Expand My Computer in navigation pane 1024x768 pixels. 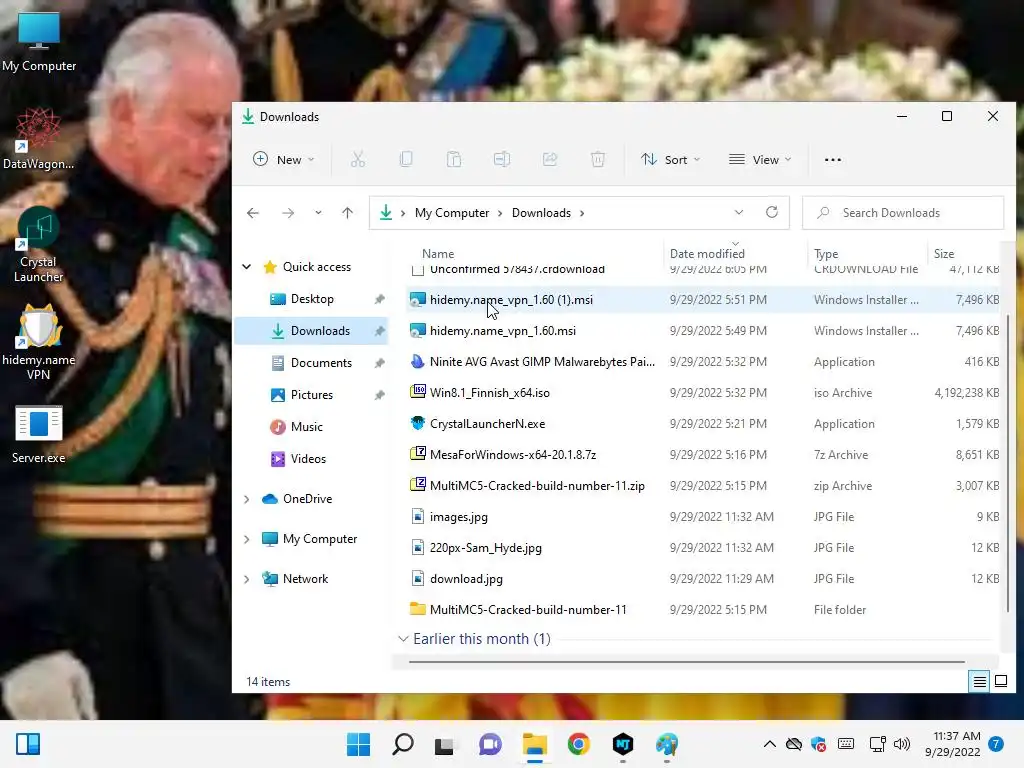pyautogui.click(x=247, y=539)
